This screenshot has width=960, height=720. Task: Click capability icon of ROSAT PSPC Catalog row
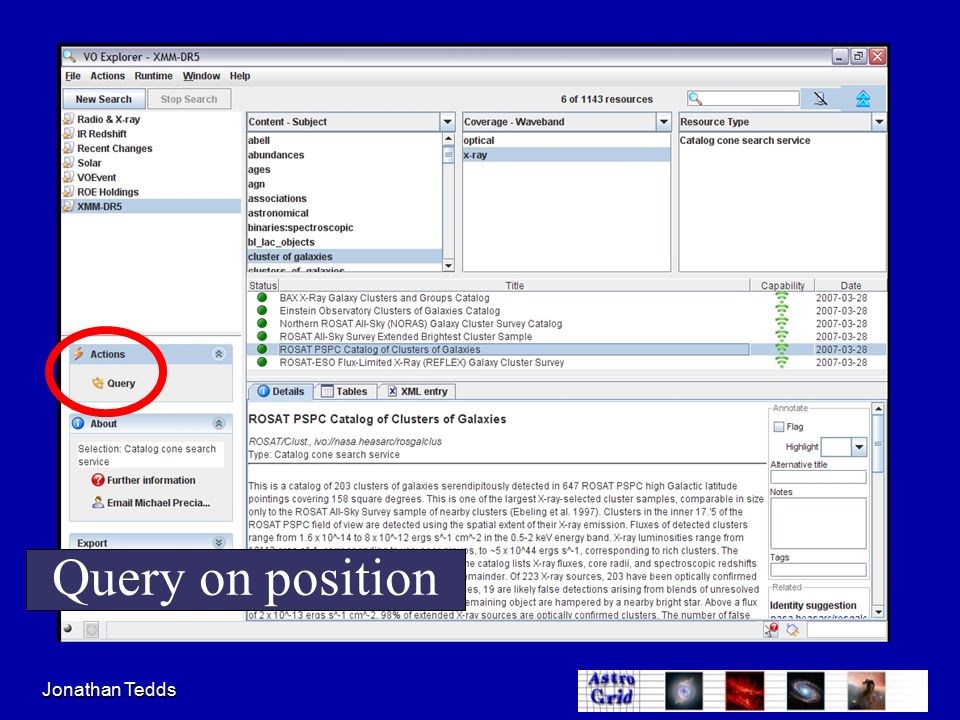782,349
